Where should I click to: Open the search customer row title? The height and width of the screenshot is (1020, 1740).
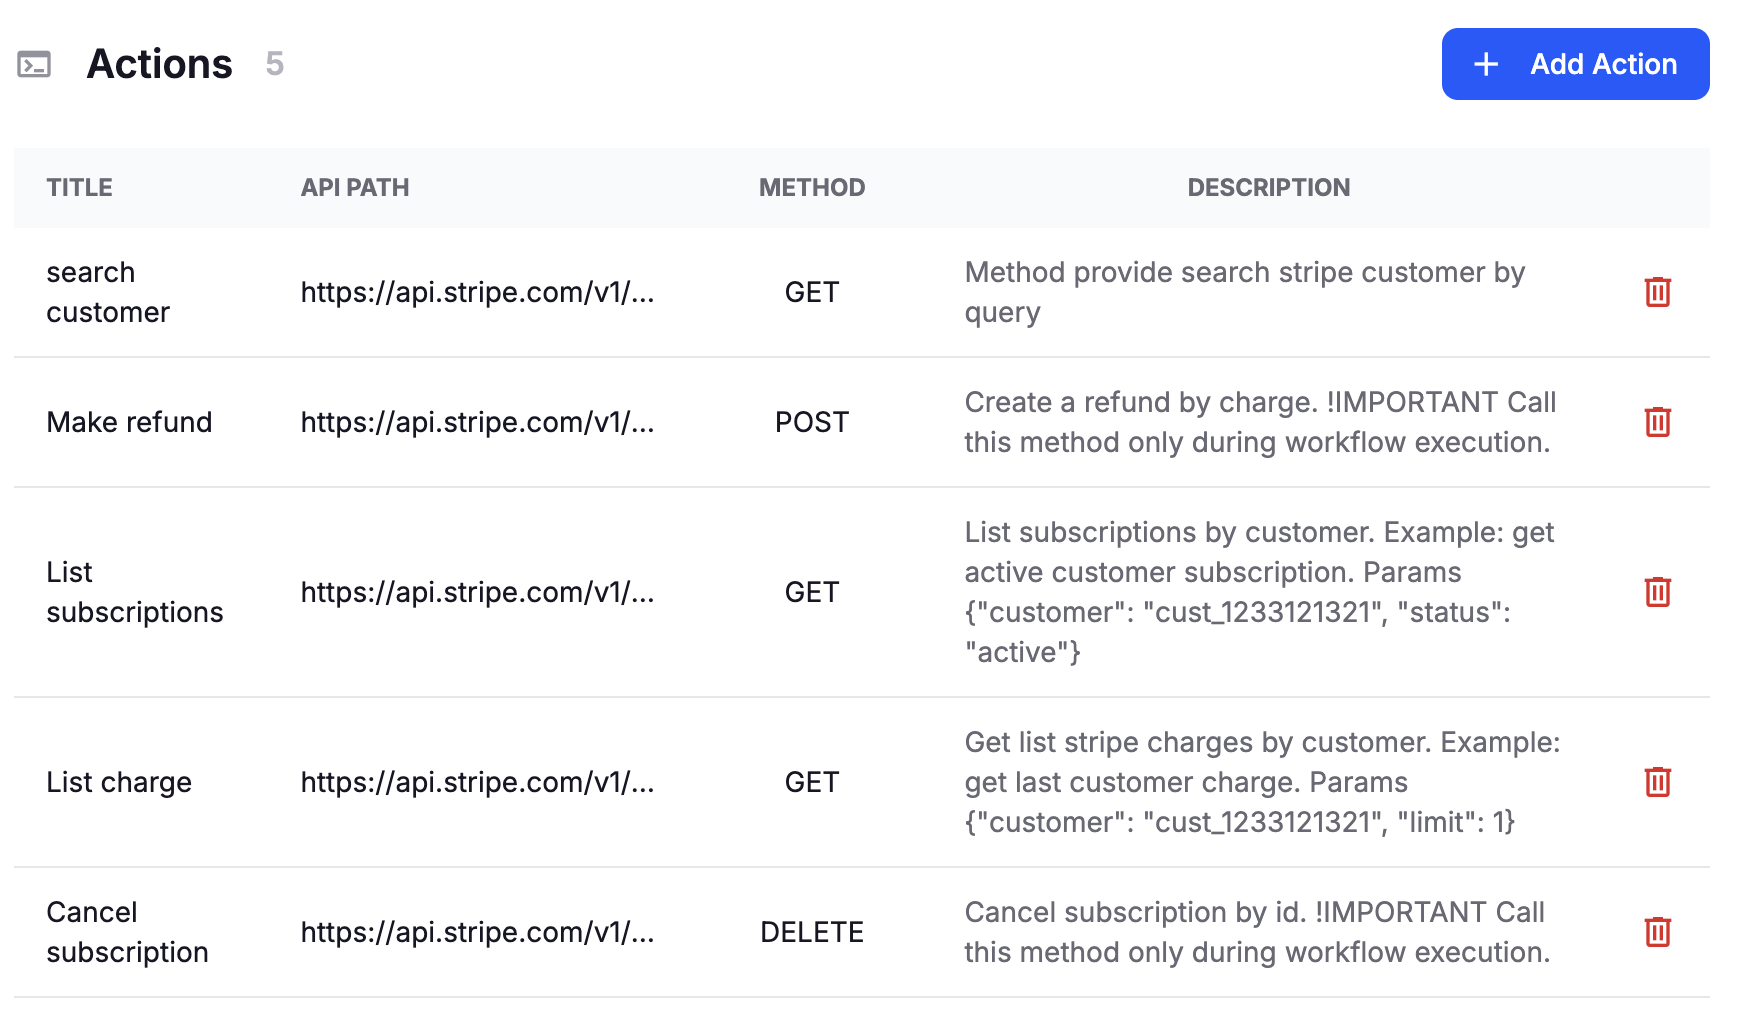coord(108,292)
